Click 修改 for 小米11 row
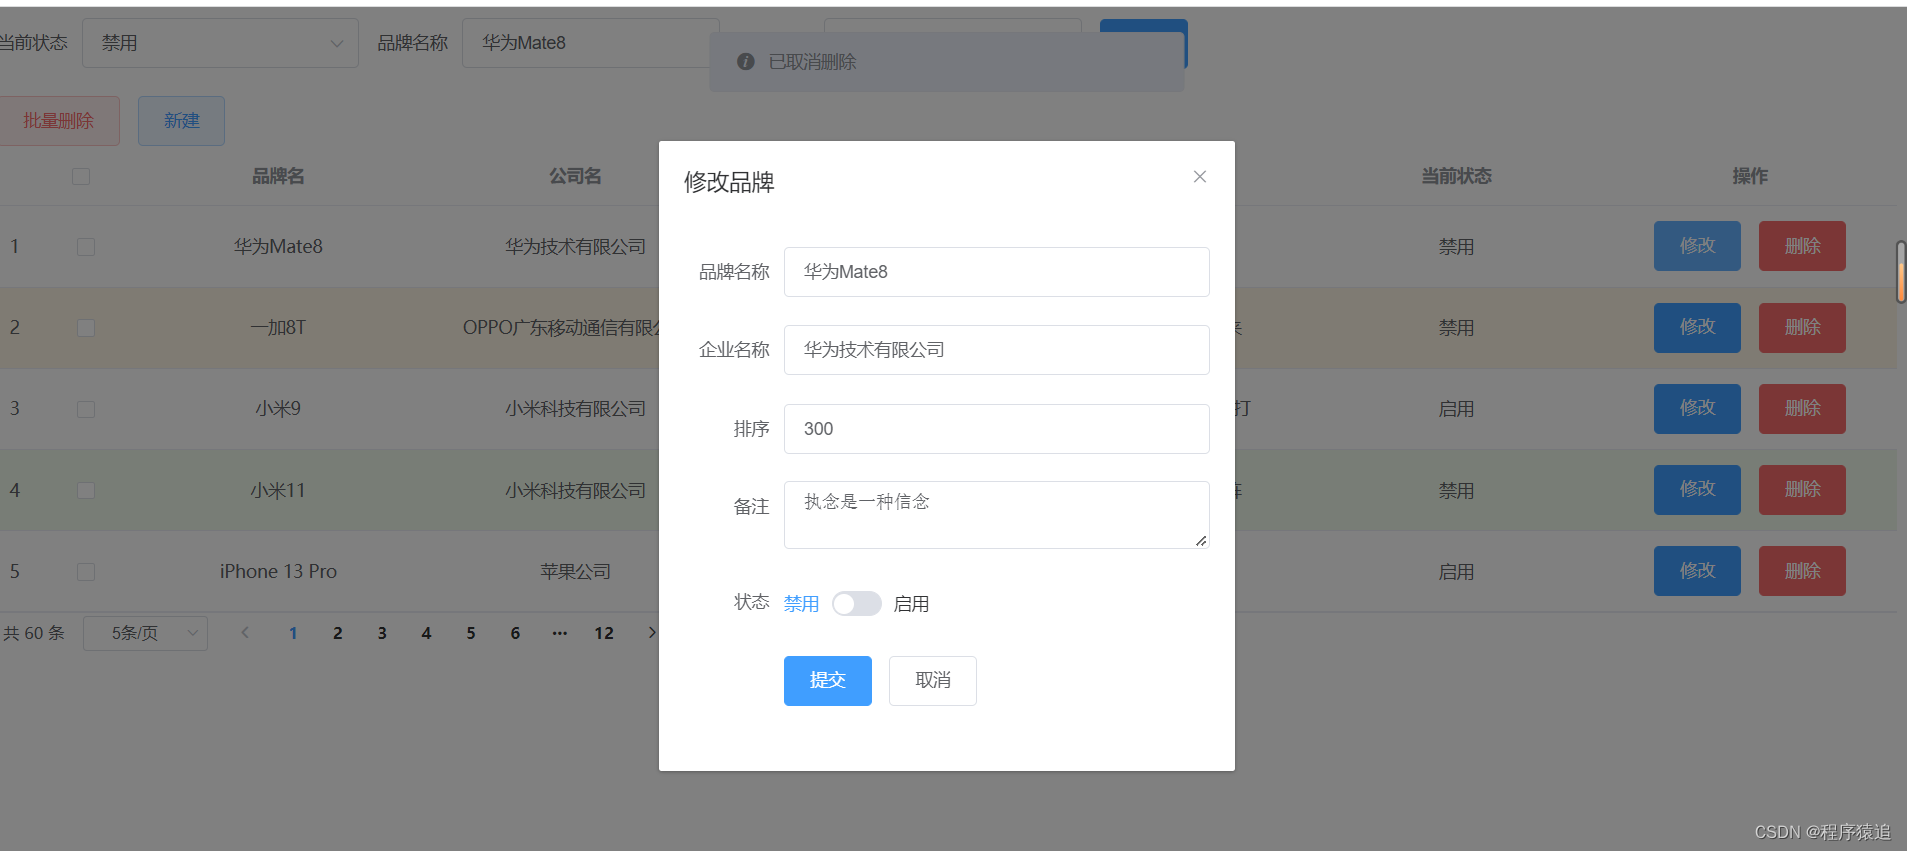Viewport: 1907px width, 851px height. (1697, 490)
